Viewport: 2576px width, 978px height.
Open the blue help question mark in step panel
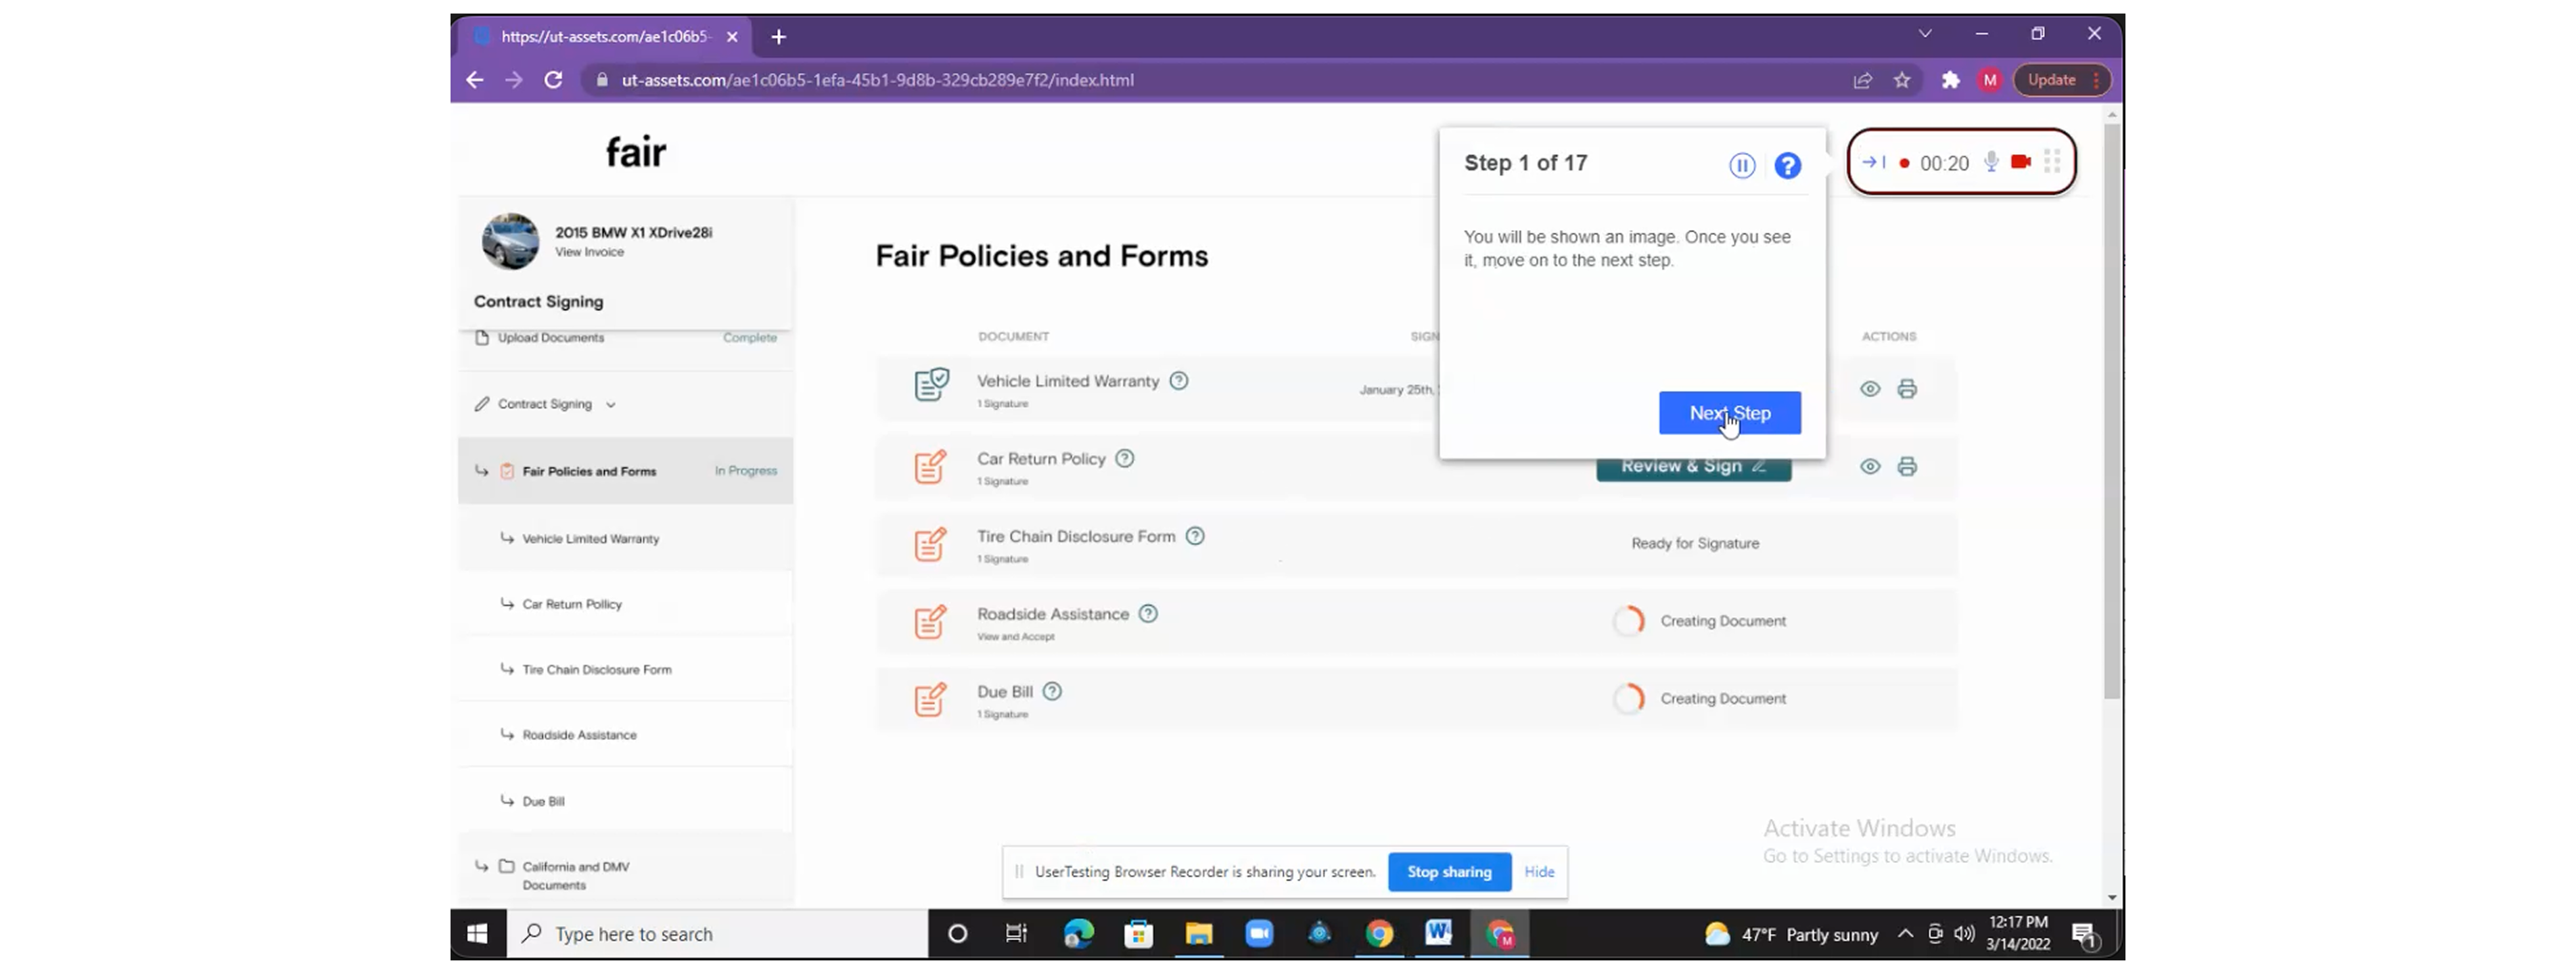pyautogui.click(x=1787, y=165)
